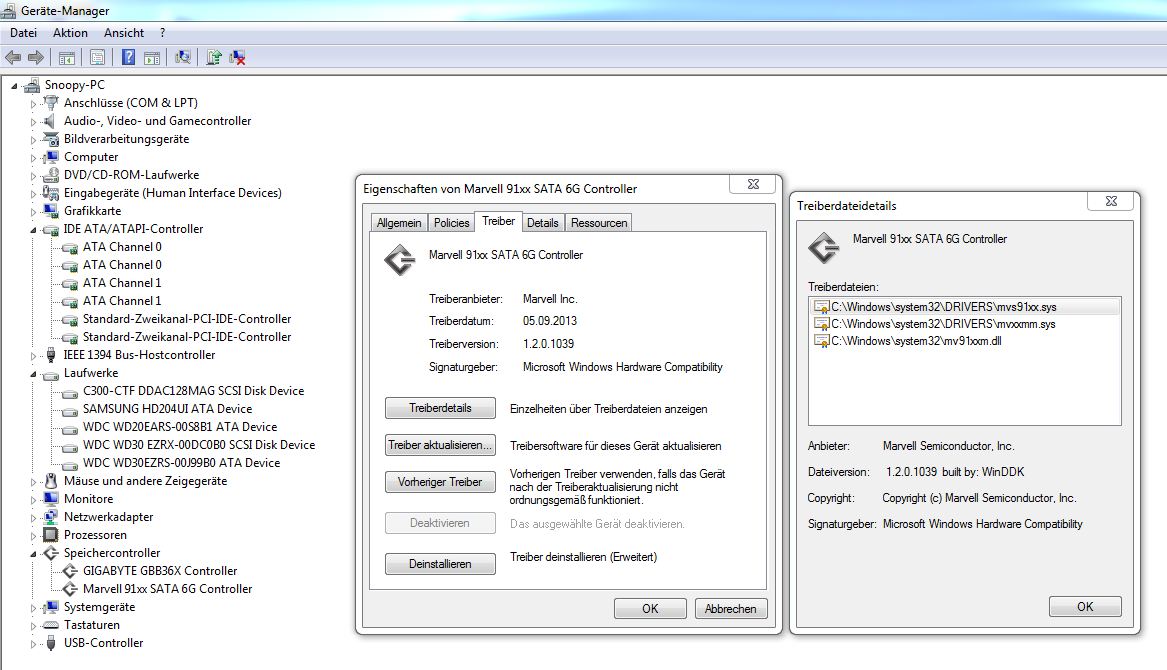Click the Update driver software toolbar icon
The height and width of the screenshot is (670, 1167).
(x=214, y=57)
